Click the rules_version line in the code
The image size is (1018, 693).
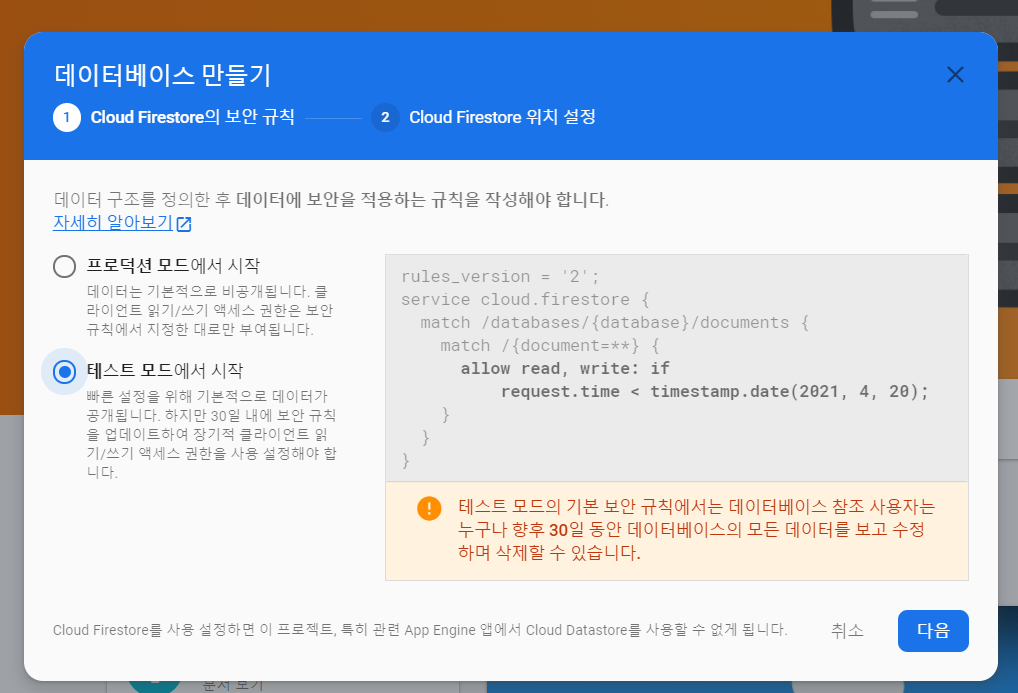click(x=500, y=276)
